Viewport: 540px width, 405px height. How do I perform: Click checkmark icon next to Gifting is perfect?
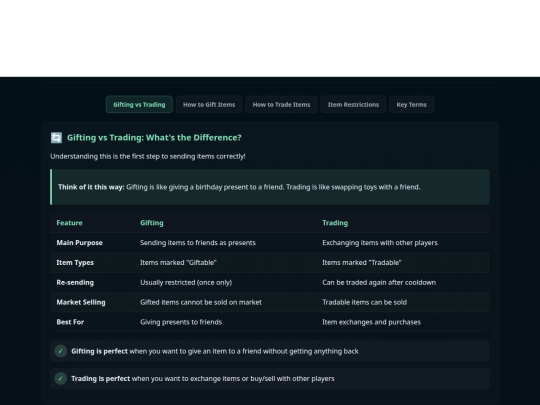[x=61, y=351]
